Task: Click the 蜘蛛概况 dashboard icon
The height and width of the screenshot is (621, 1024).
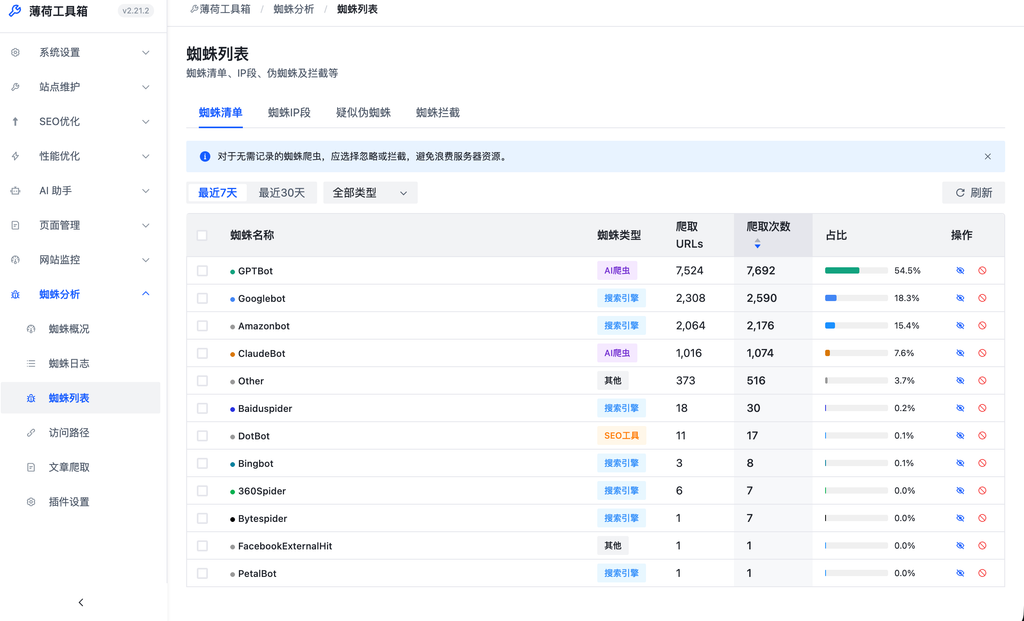Action: (x=31, y=329)
